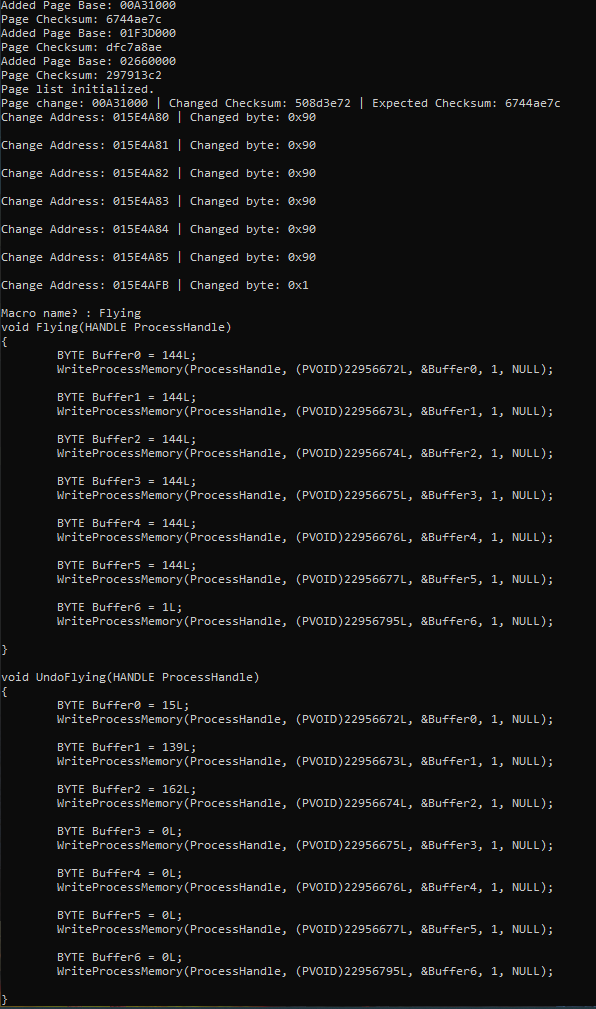Viewport: 596px width, 1009px height.
Task: Click the Changed Checksum value 508d3e72
Action: tap(322, 103)
